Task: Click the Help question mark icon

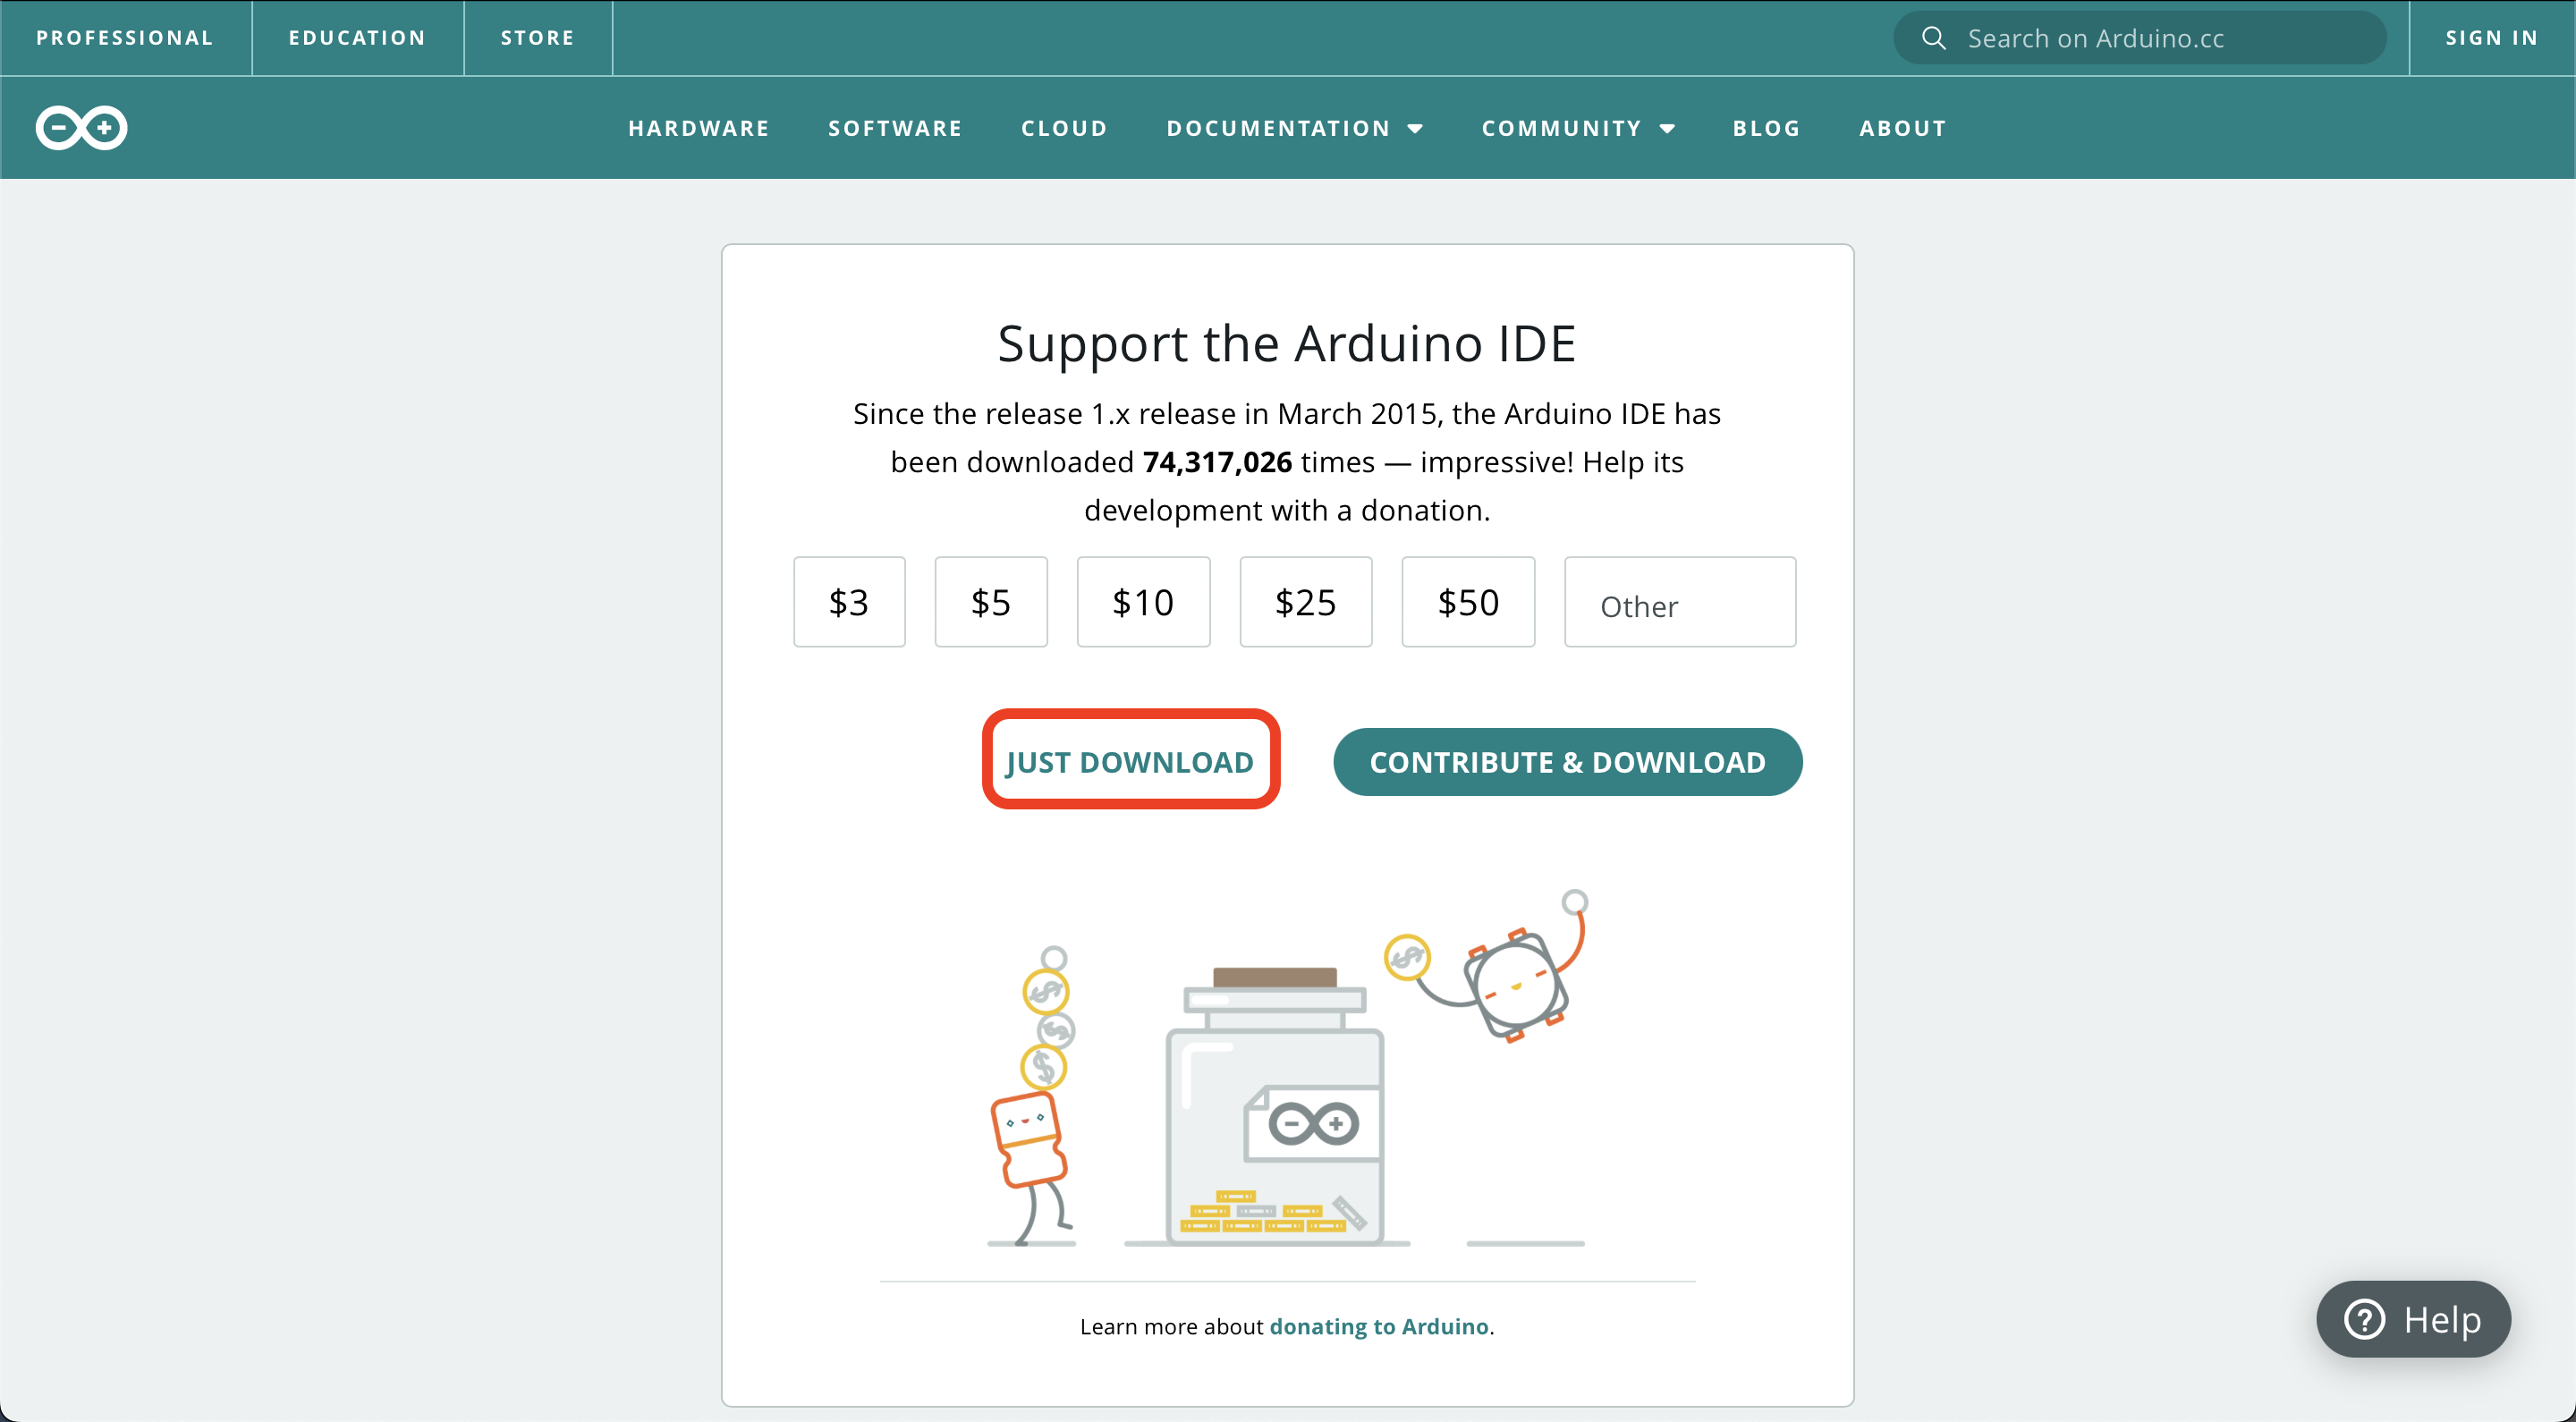Action: click(2364, 1319)
